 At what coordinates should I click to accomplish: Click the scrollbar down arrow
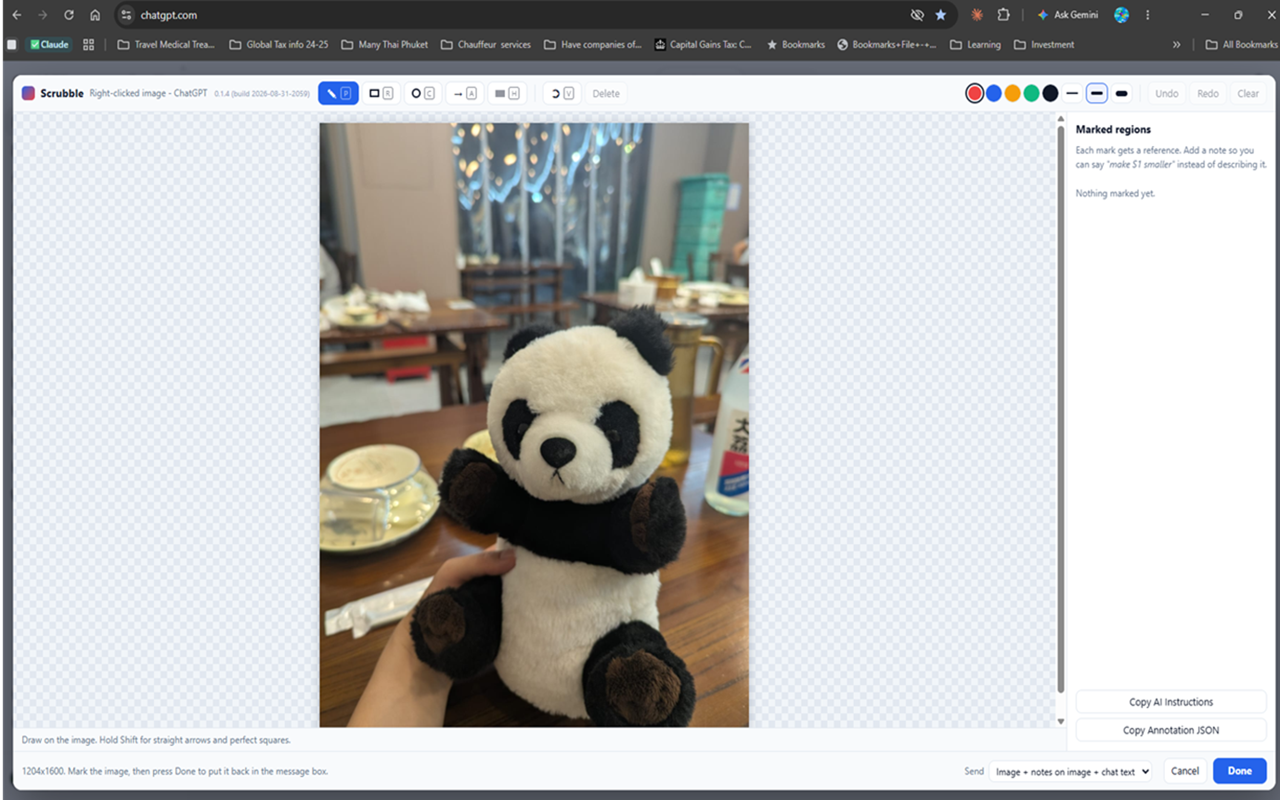[x=1061, y=721]
